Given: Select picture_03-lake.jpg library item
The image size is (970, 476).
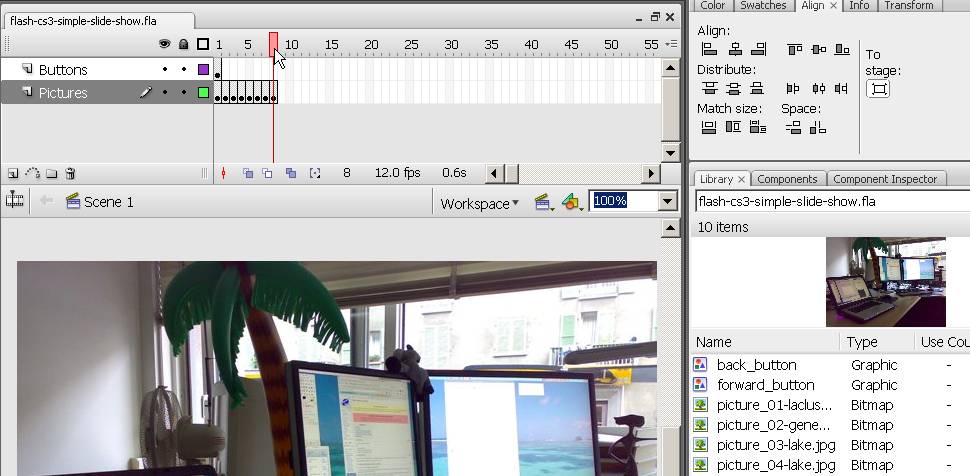Looking at the screenshot, I should [776, 445].
